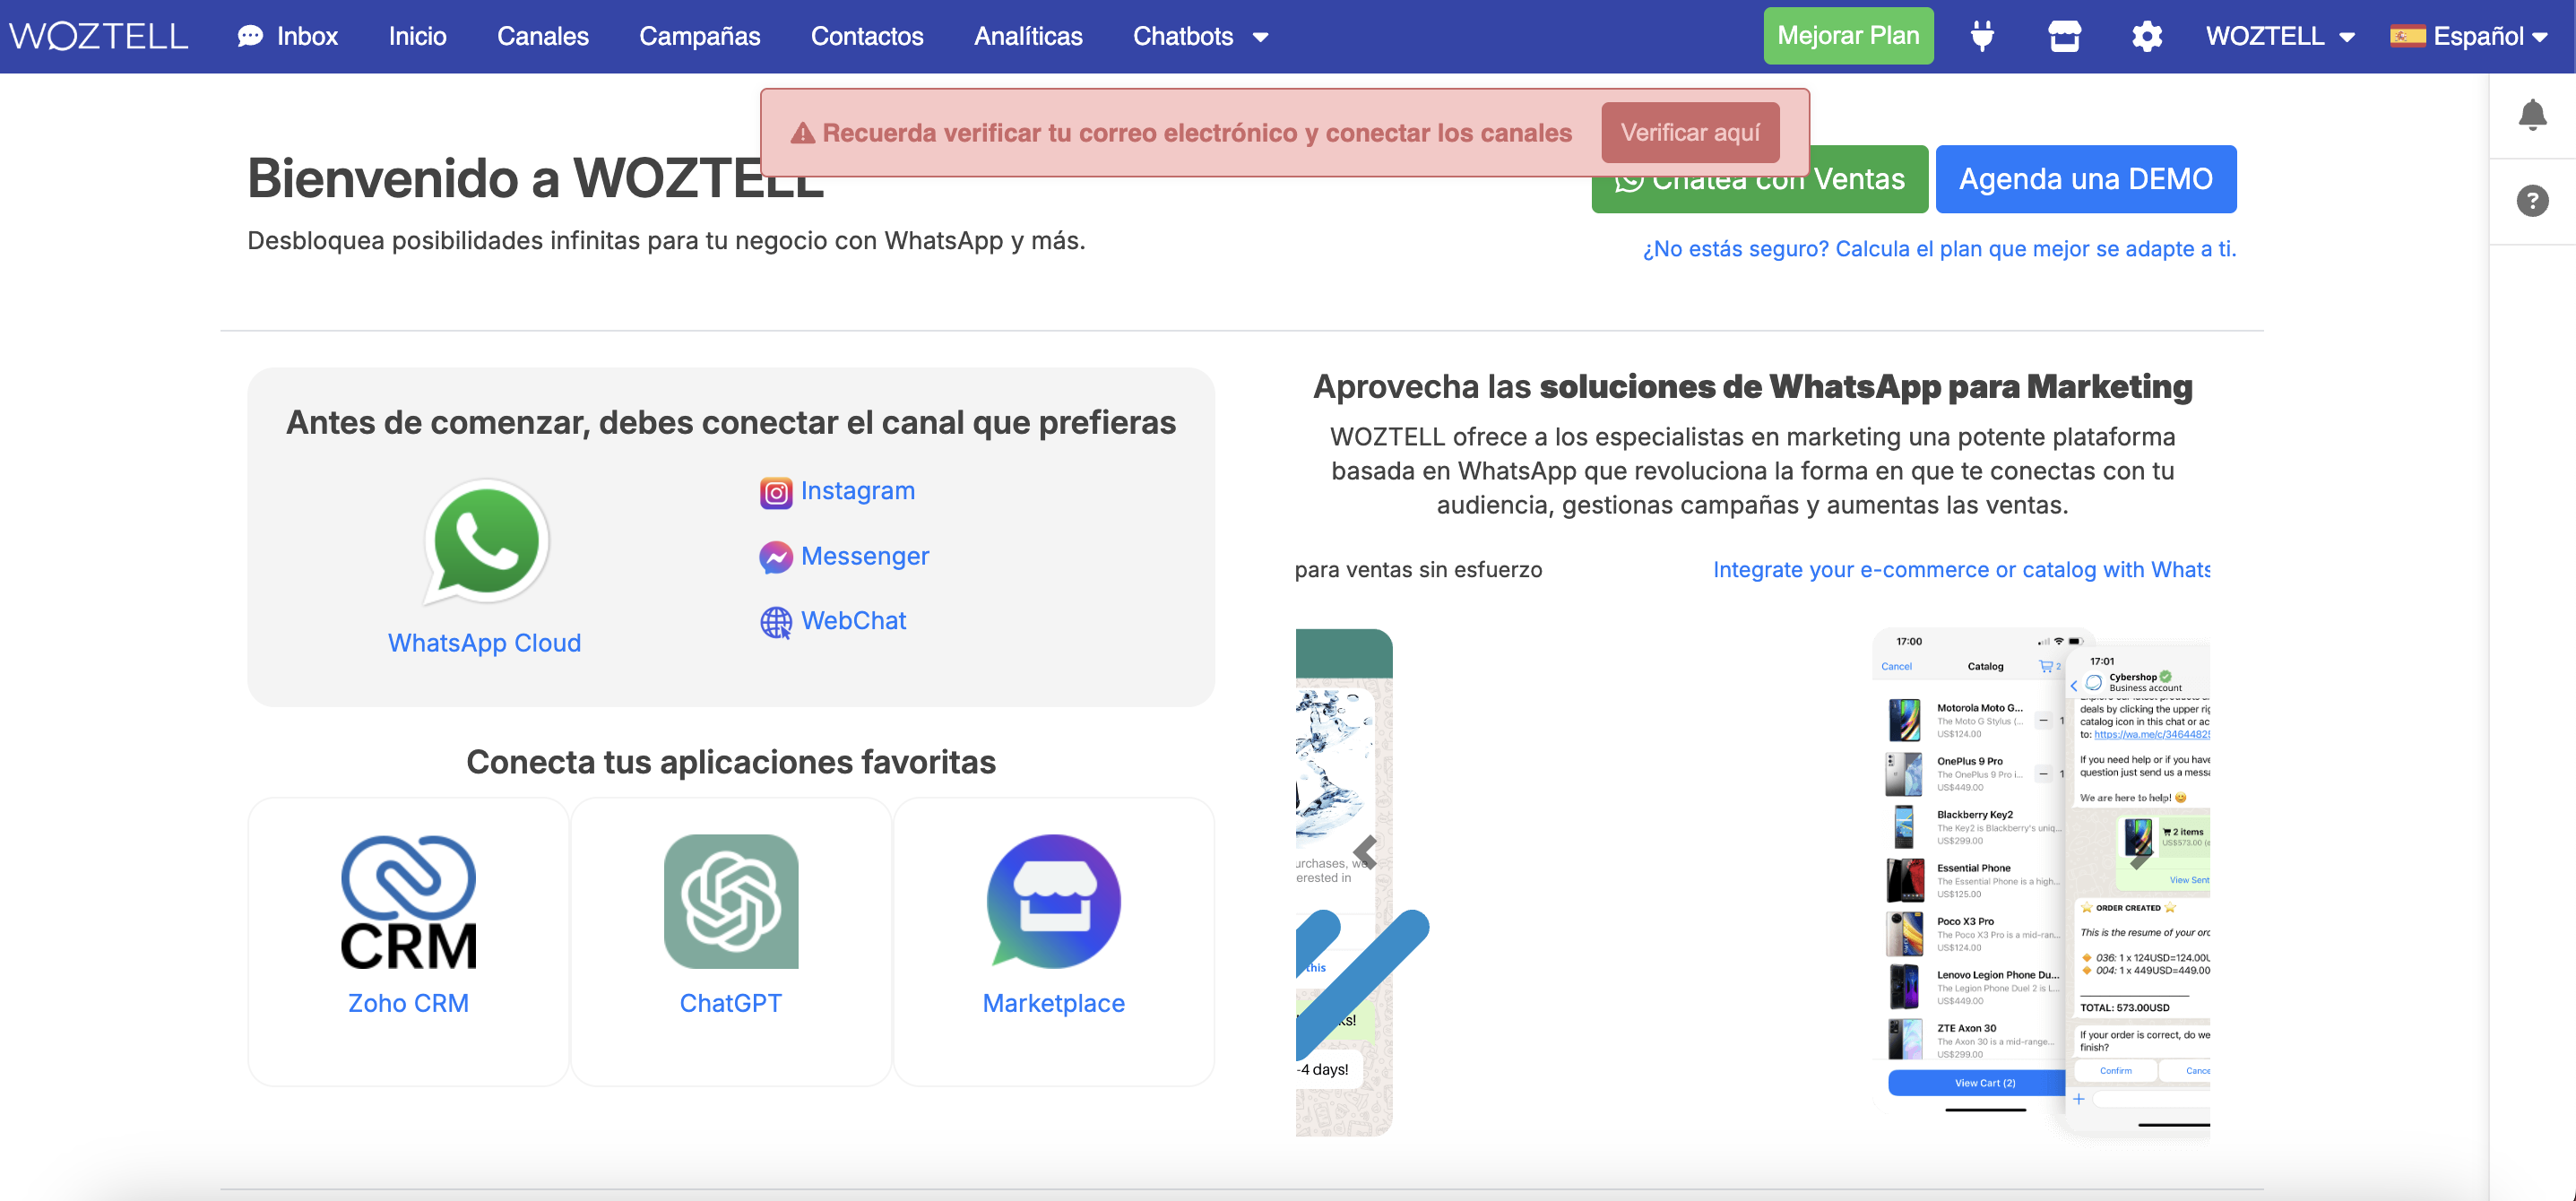The width and height of the screenshot is (2576, 1201).
Task: Click Agenda una DEMO button
Action: click(x=2086, y=179)
